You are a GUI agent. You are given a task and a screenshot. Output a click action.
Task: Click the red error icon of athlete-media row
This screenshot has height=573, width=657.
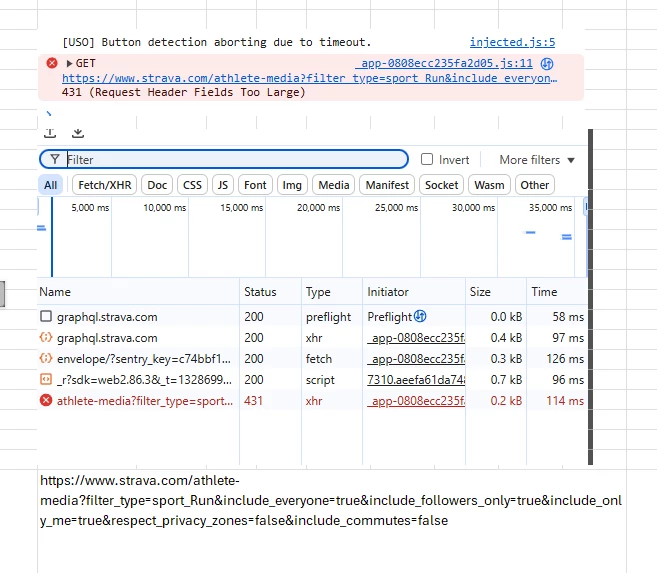46,400
